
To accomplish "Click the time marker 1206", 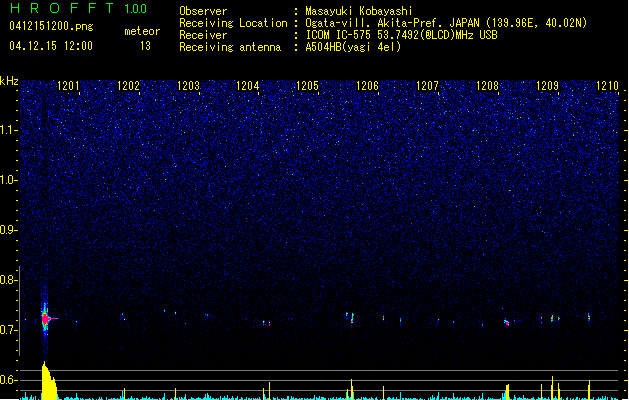I will 367,86.
